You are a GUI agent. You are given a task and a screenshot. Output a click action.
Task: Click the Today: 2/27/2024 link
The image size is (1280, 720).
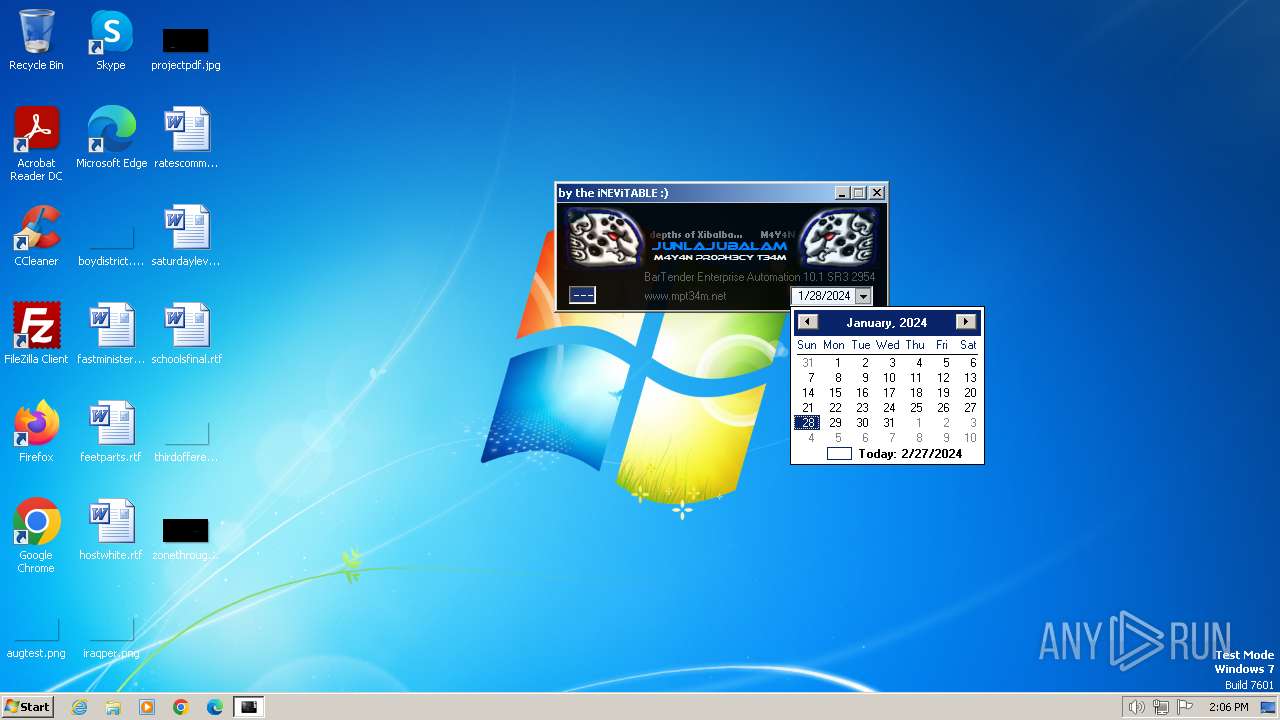[910, 454]
